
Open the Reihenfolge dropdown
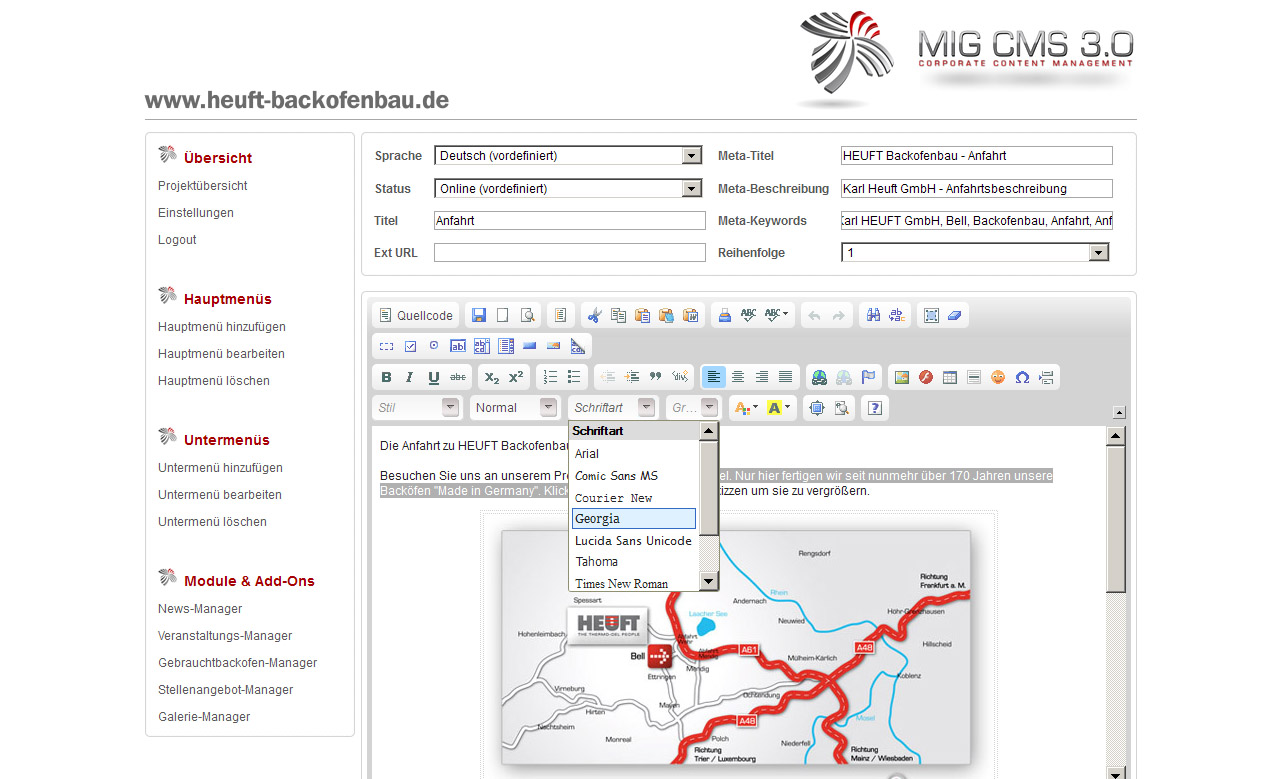point(975,253)
